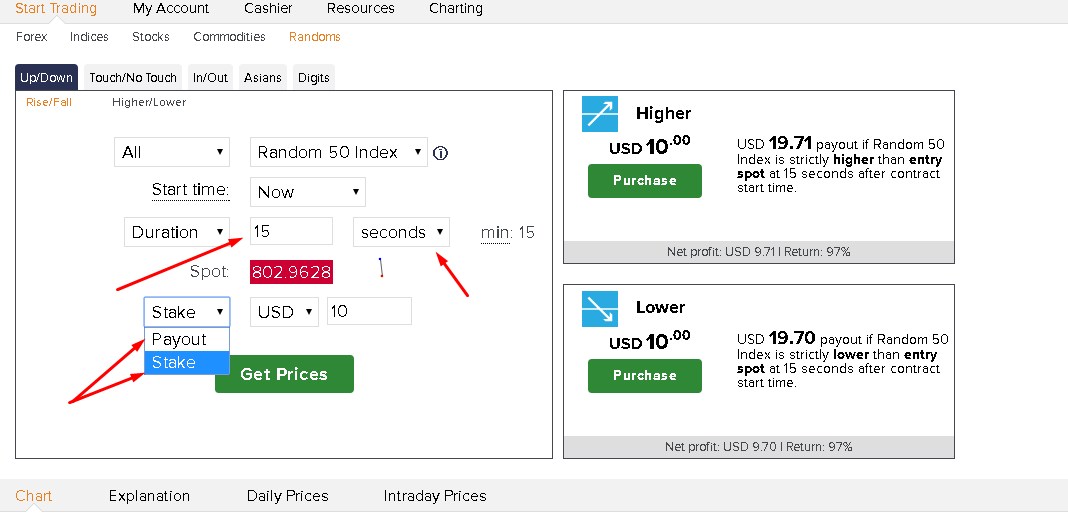The width and height of the screenshot is (1068, 517).
Task: Open the Cashier menu
Action: 268,9
